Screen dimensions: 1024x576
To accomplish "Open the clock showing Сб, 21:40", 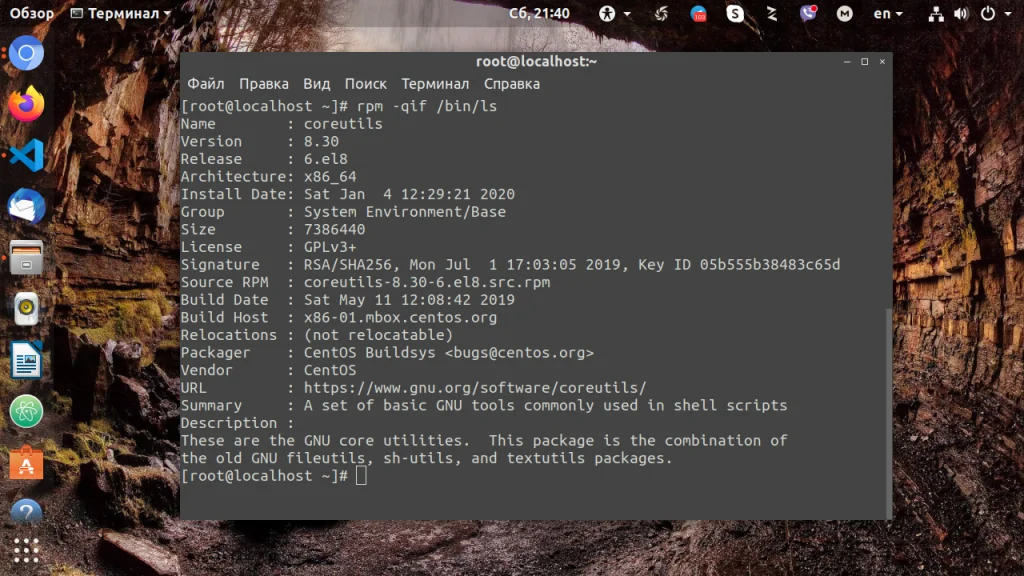I will click(x=539, y=13).
